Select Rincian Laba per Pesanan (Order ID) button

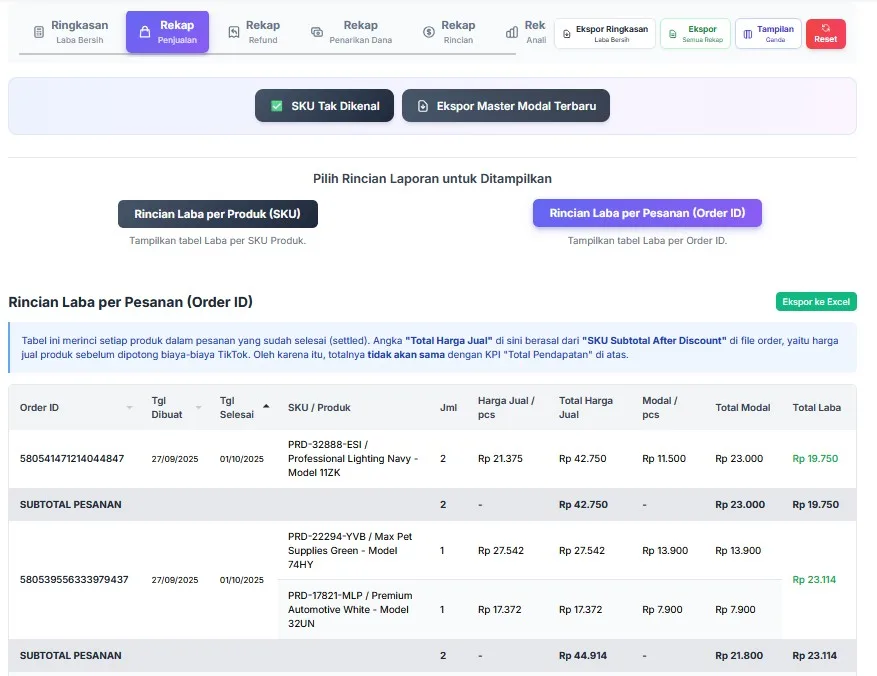click(x=647, y=213)
